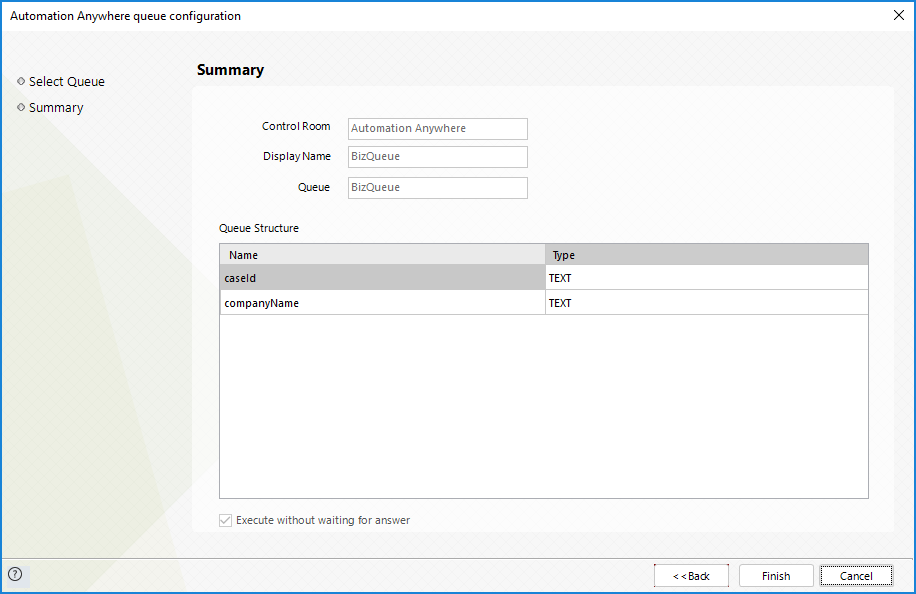Screen dimensions: 916x594
Task: Click the Queue field label
Action: [314, 187]
